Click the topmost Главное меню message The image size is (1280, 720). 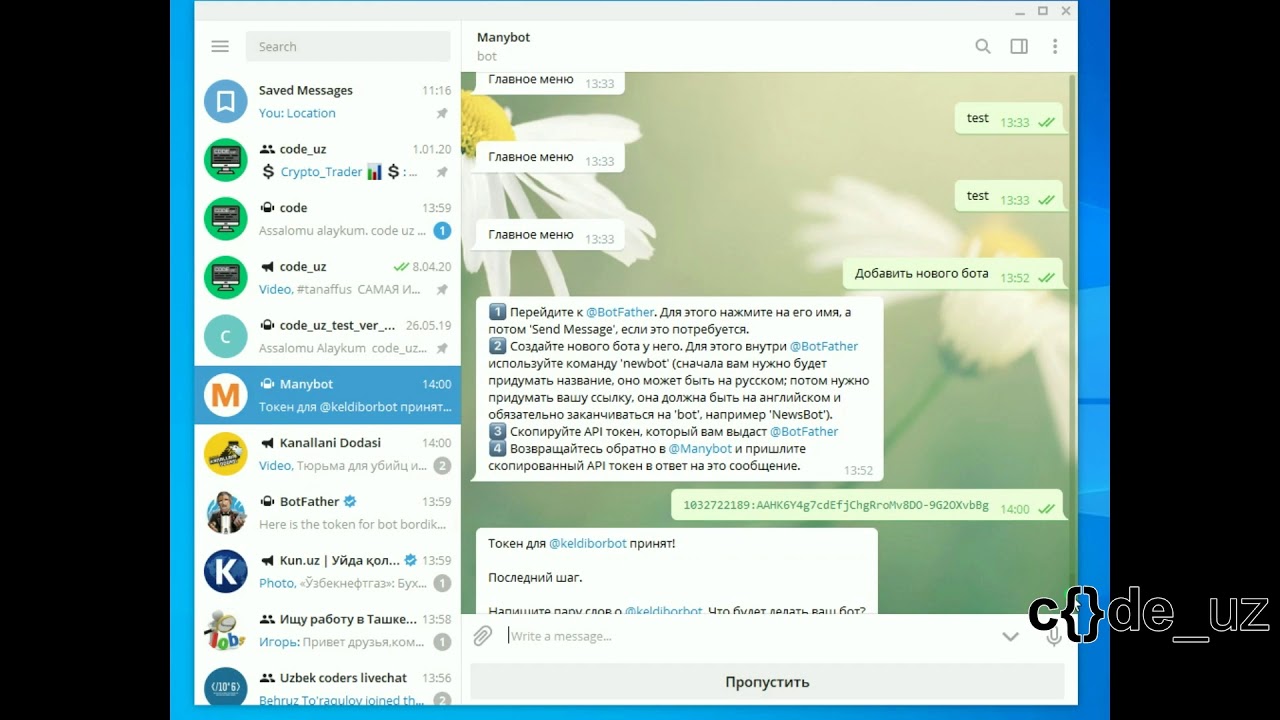pos(550,81)
